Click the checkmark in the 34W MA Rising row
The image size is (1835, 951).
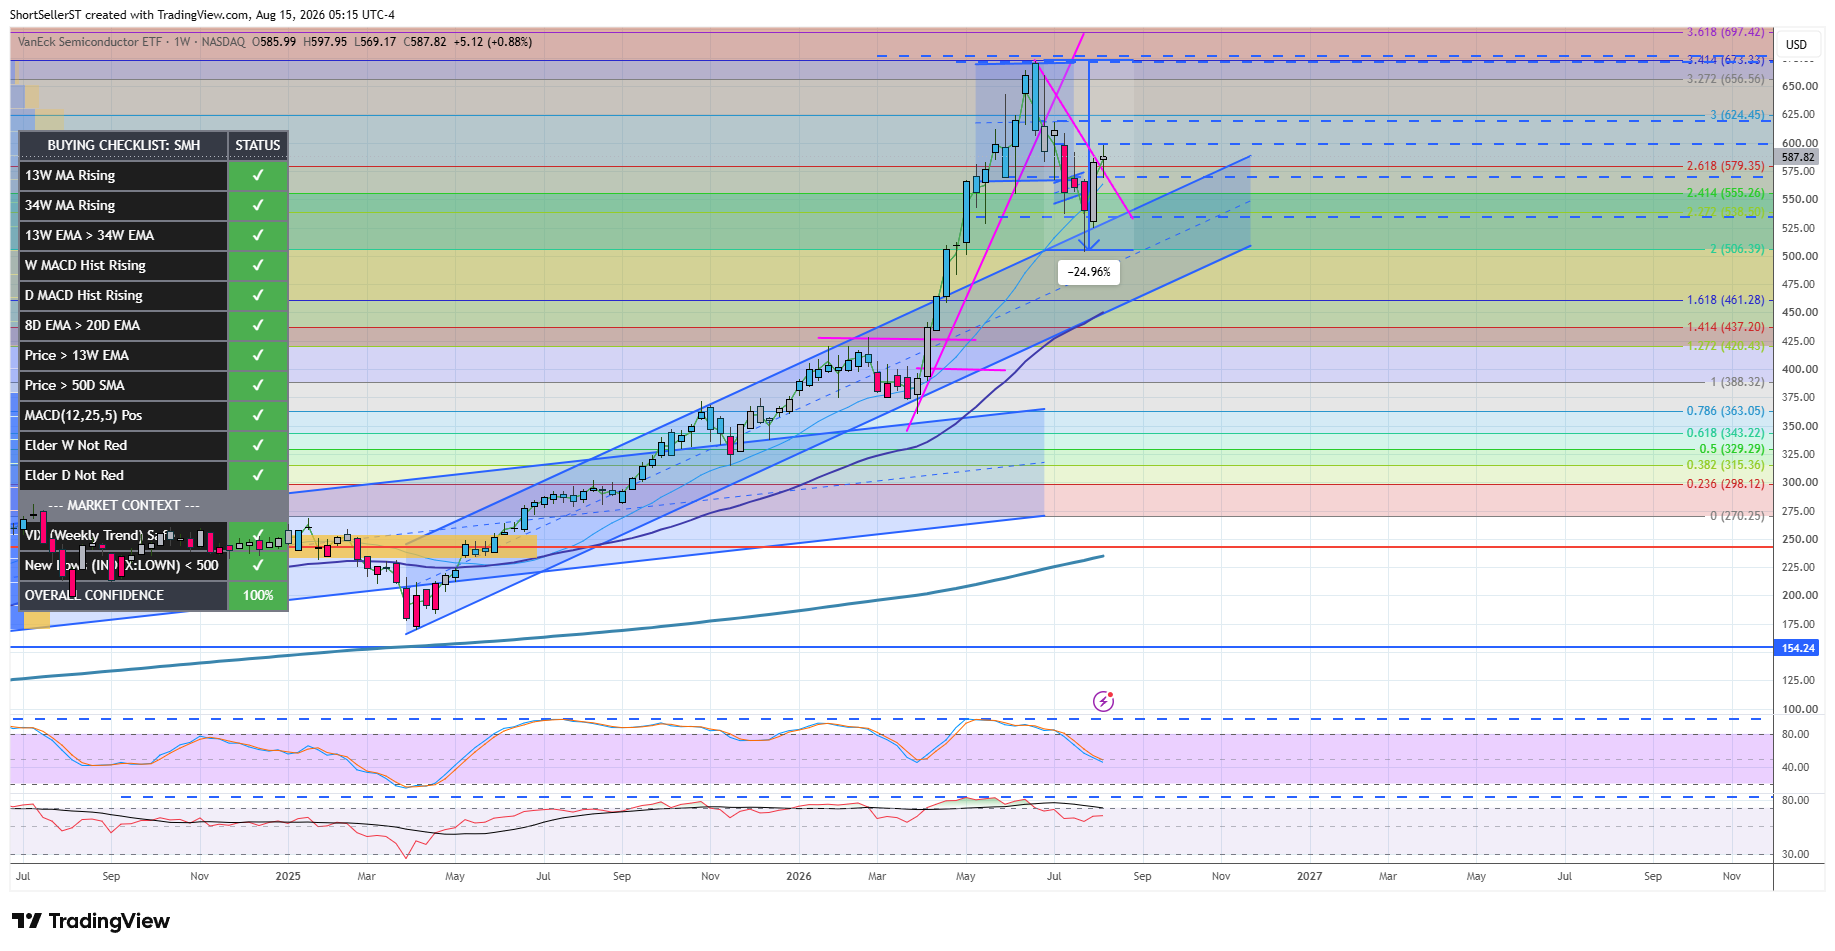[258, 205]
